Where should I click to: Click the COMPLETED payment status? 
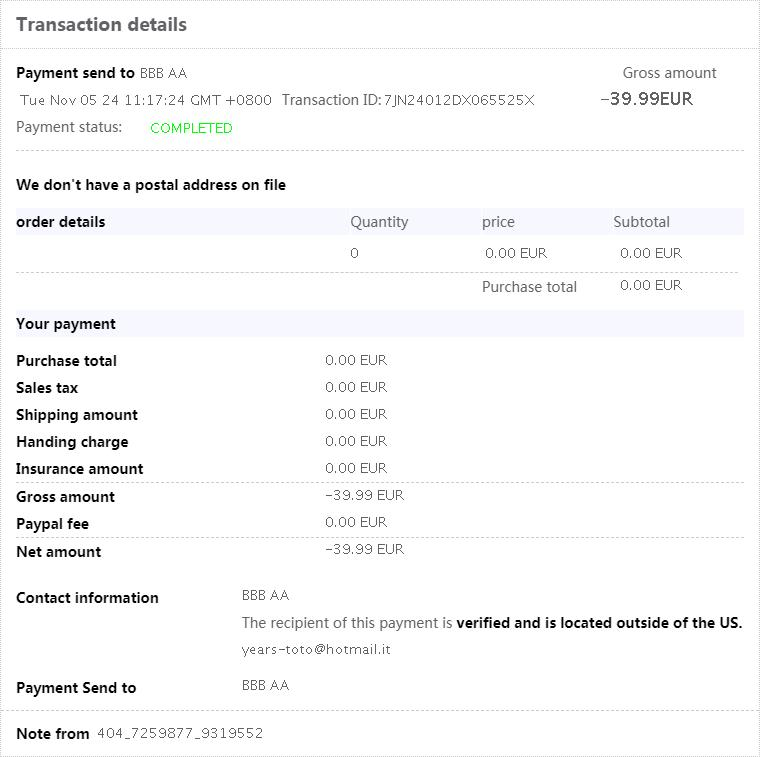(191, 128)
